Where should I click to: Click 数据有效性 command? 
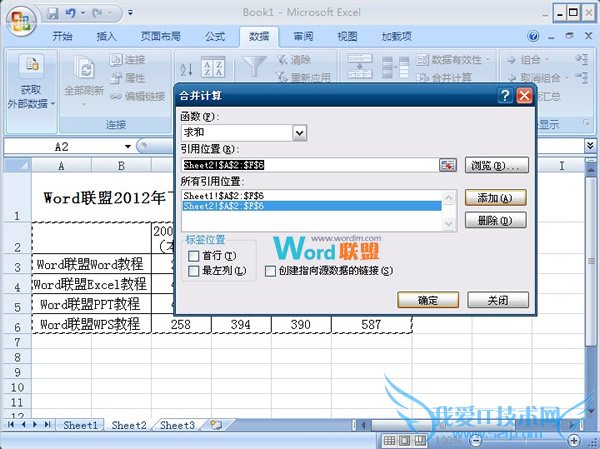(449, 60)
